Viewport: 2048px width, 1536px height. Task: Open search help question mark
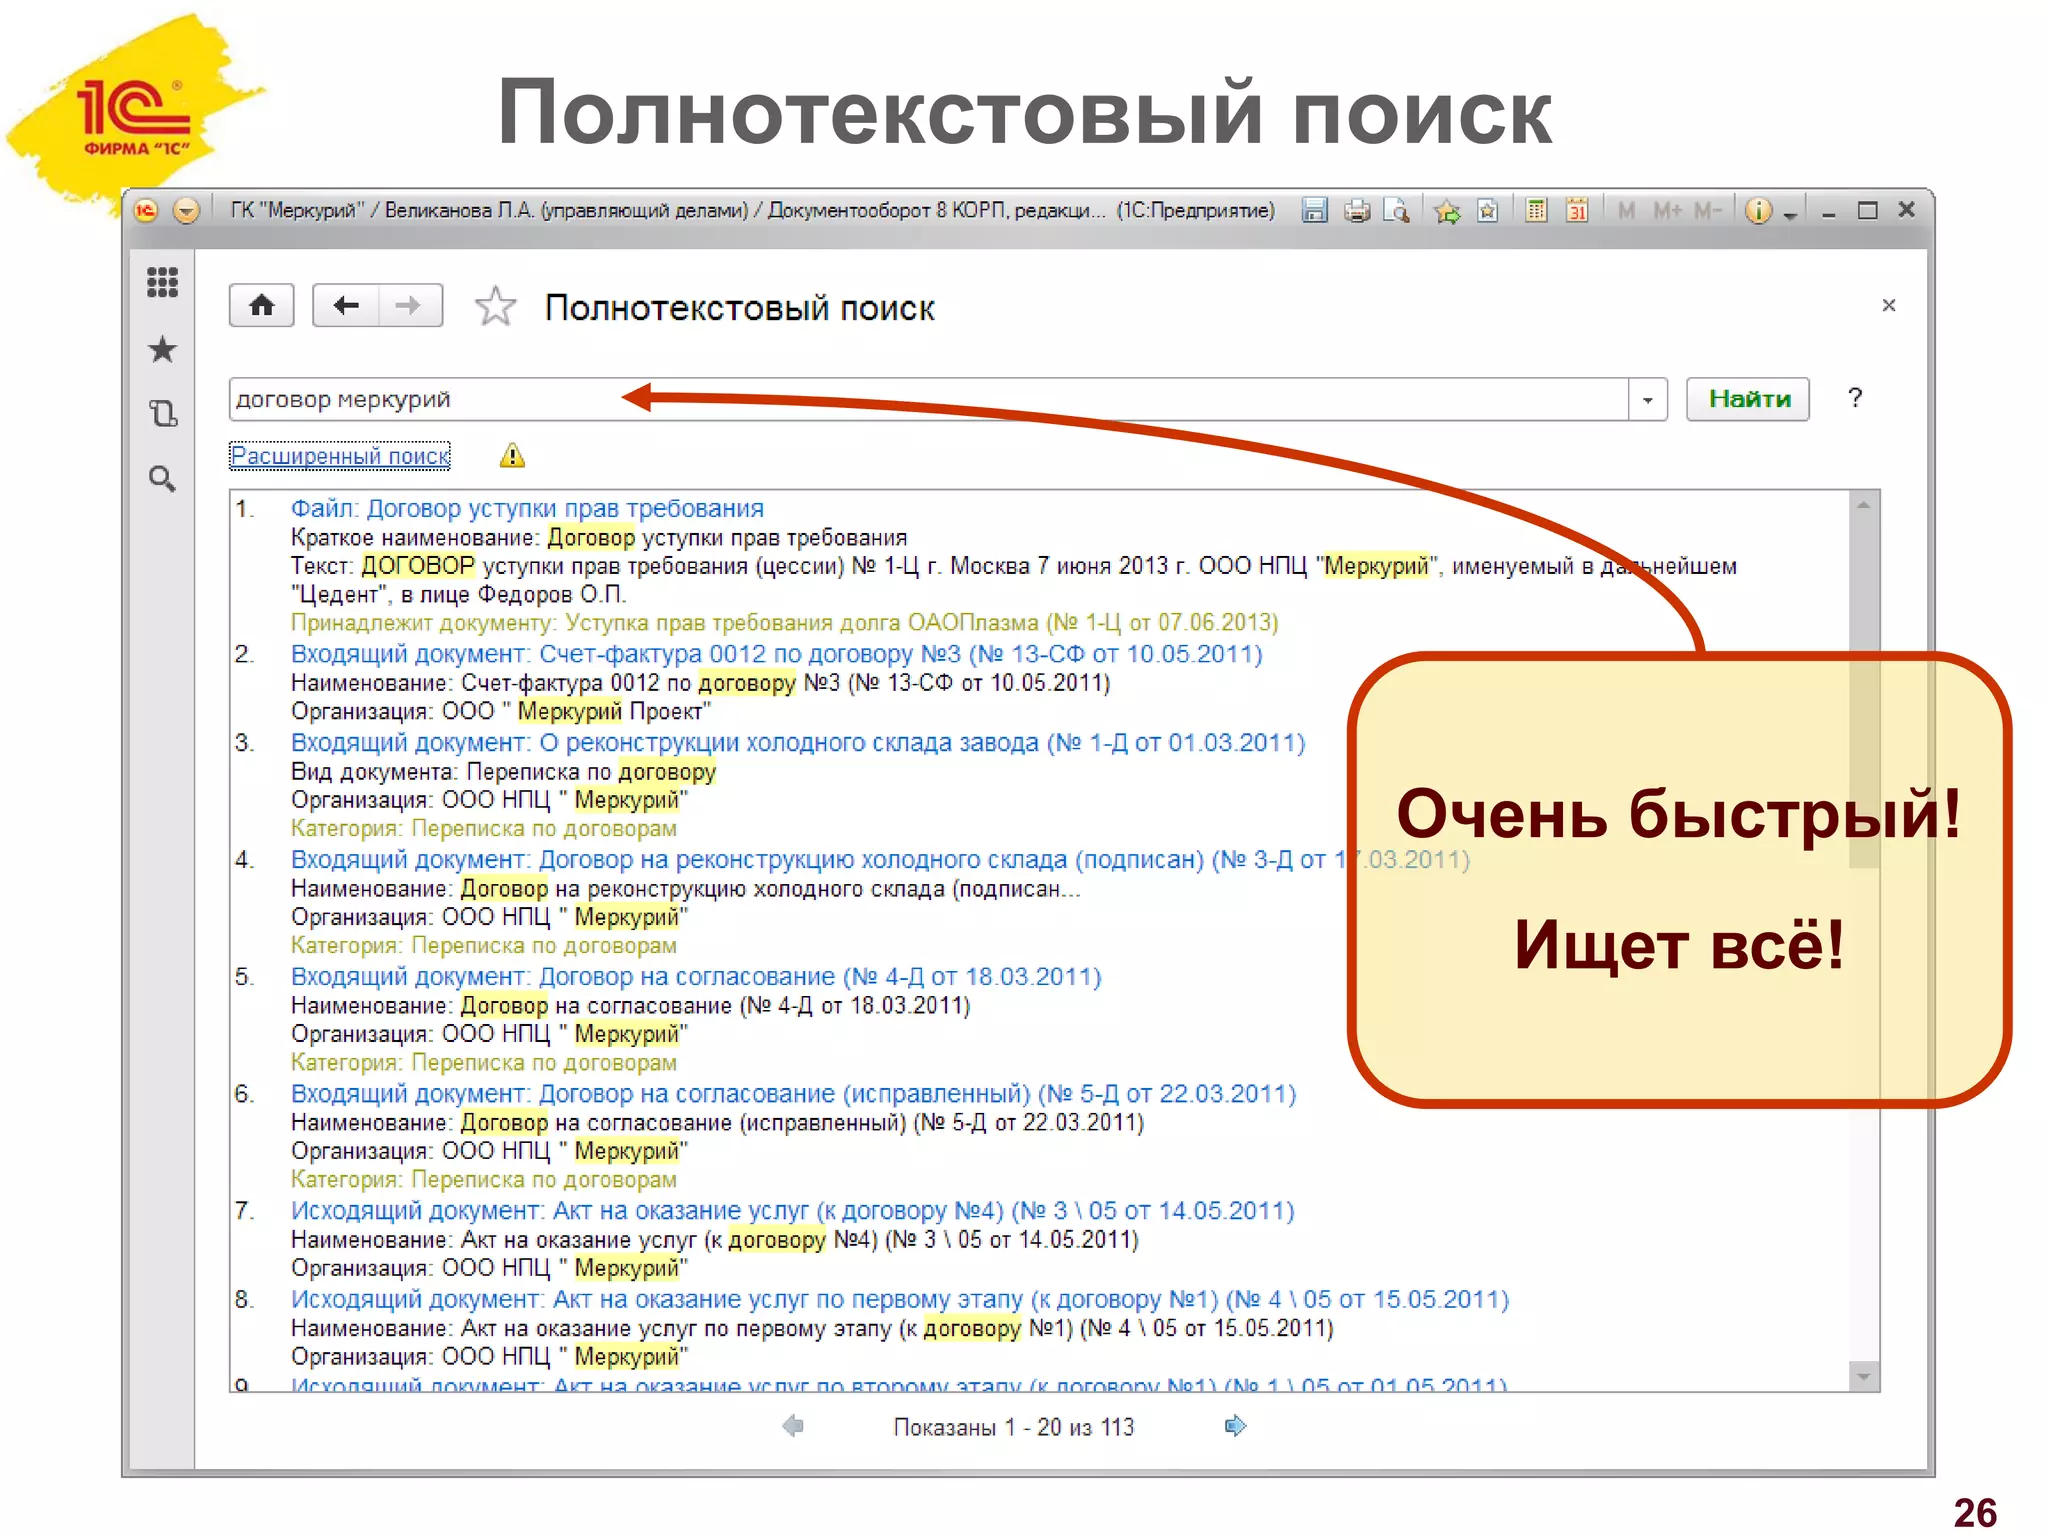1855,398
